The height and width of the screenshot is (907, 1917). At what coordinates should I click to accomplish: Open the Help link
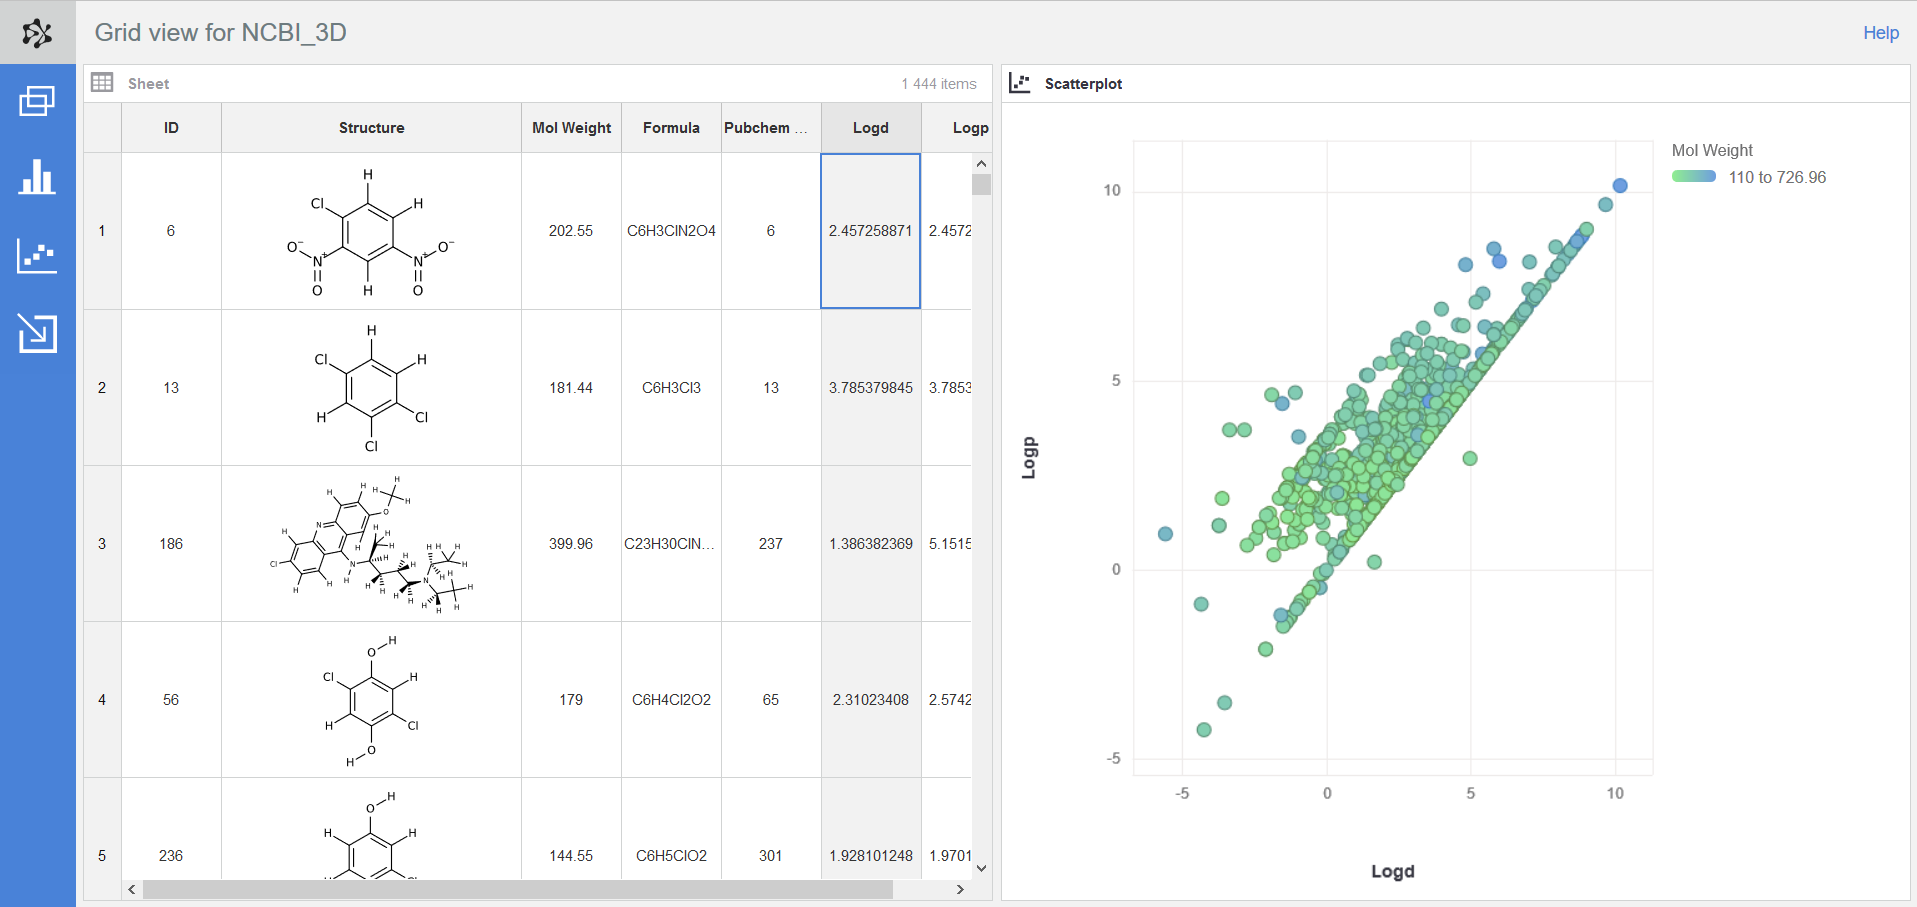(x=1880, y=33)
